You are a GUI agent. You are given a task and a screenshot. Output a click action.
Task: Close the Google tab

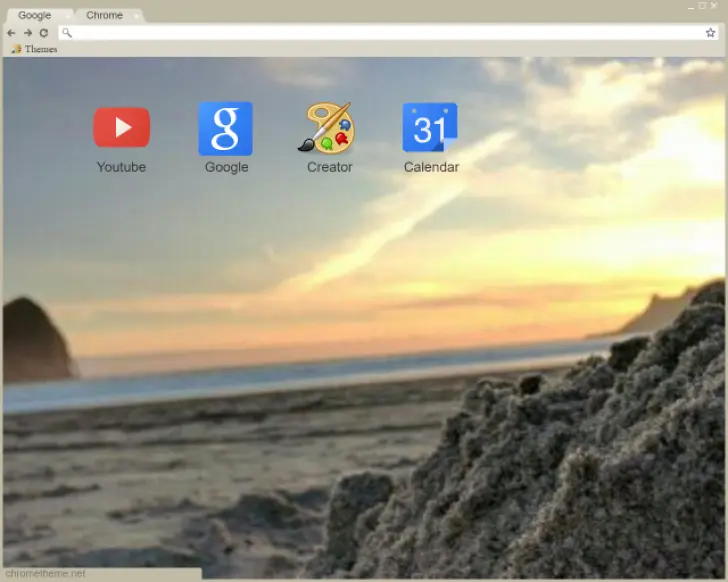(67, 16)
